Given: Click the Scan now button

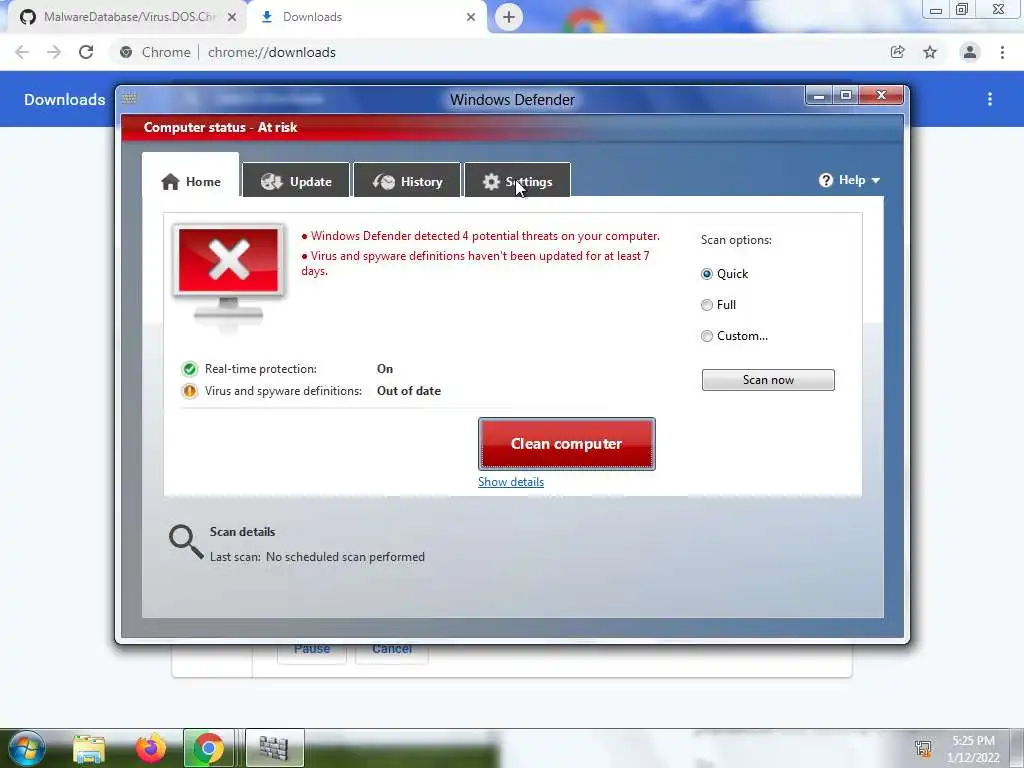Looking at the screenshot, I should point(768,380).
